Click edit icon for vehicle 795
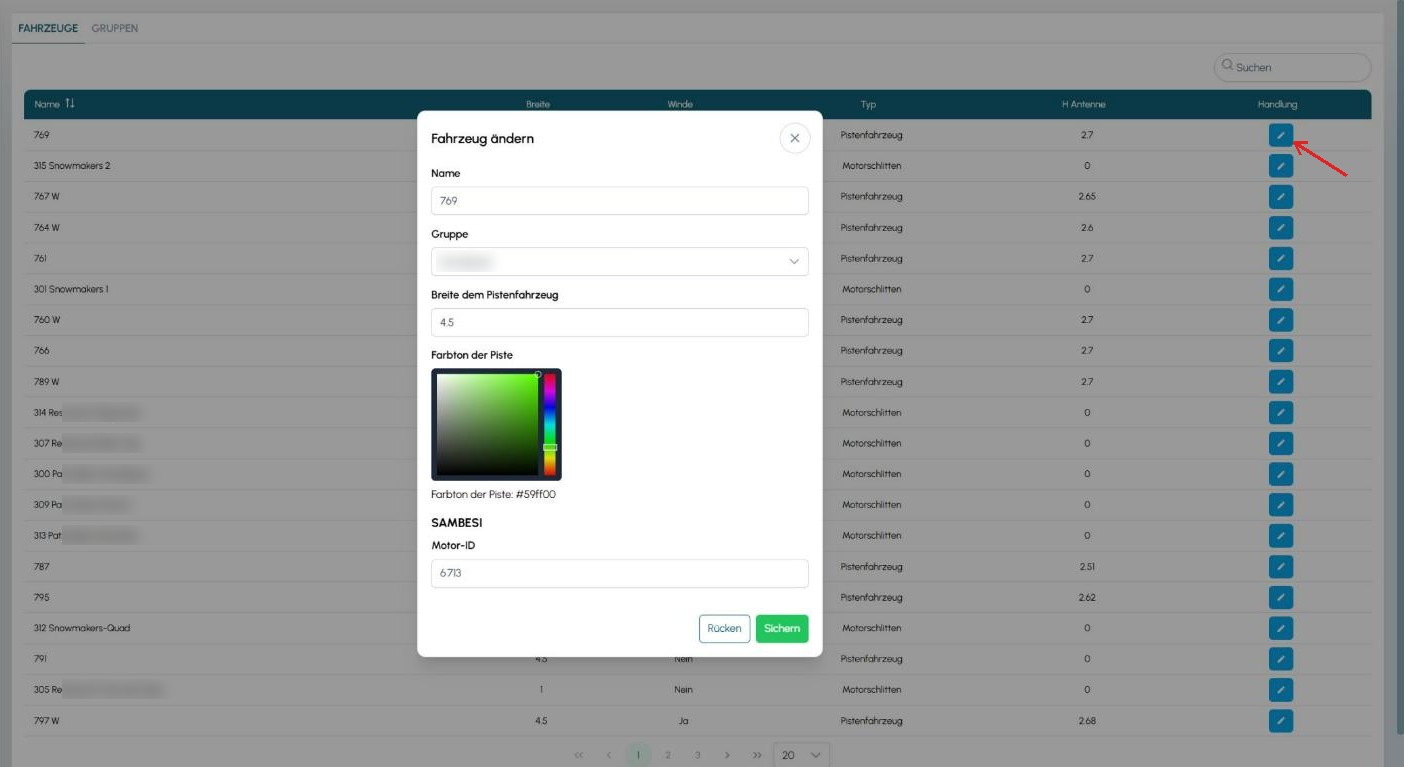 click(1280, 597)
